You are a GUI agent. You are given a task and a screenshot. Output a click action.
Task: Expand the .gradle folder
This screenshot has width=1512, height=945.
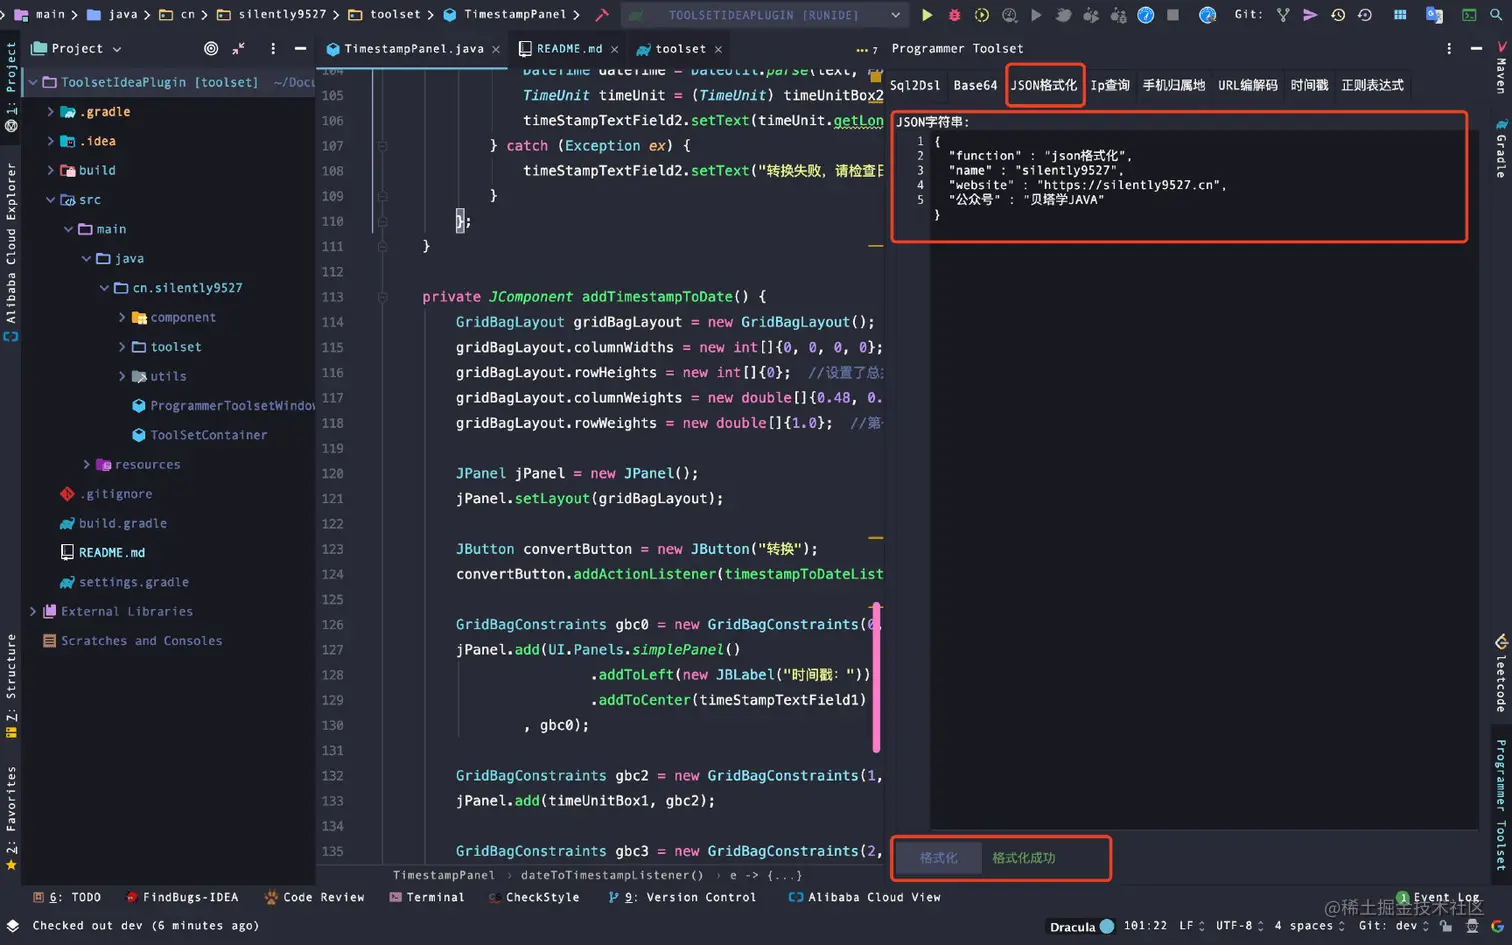click(51, 112)
